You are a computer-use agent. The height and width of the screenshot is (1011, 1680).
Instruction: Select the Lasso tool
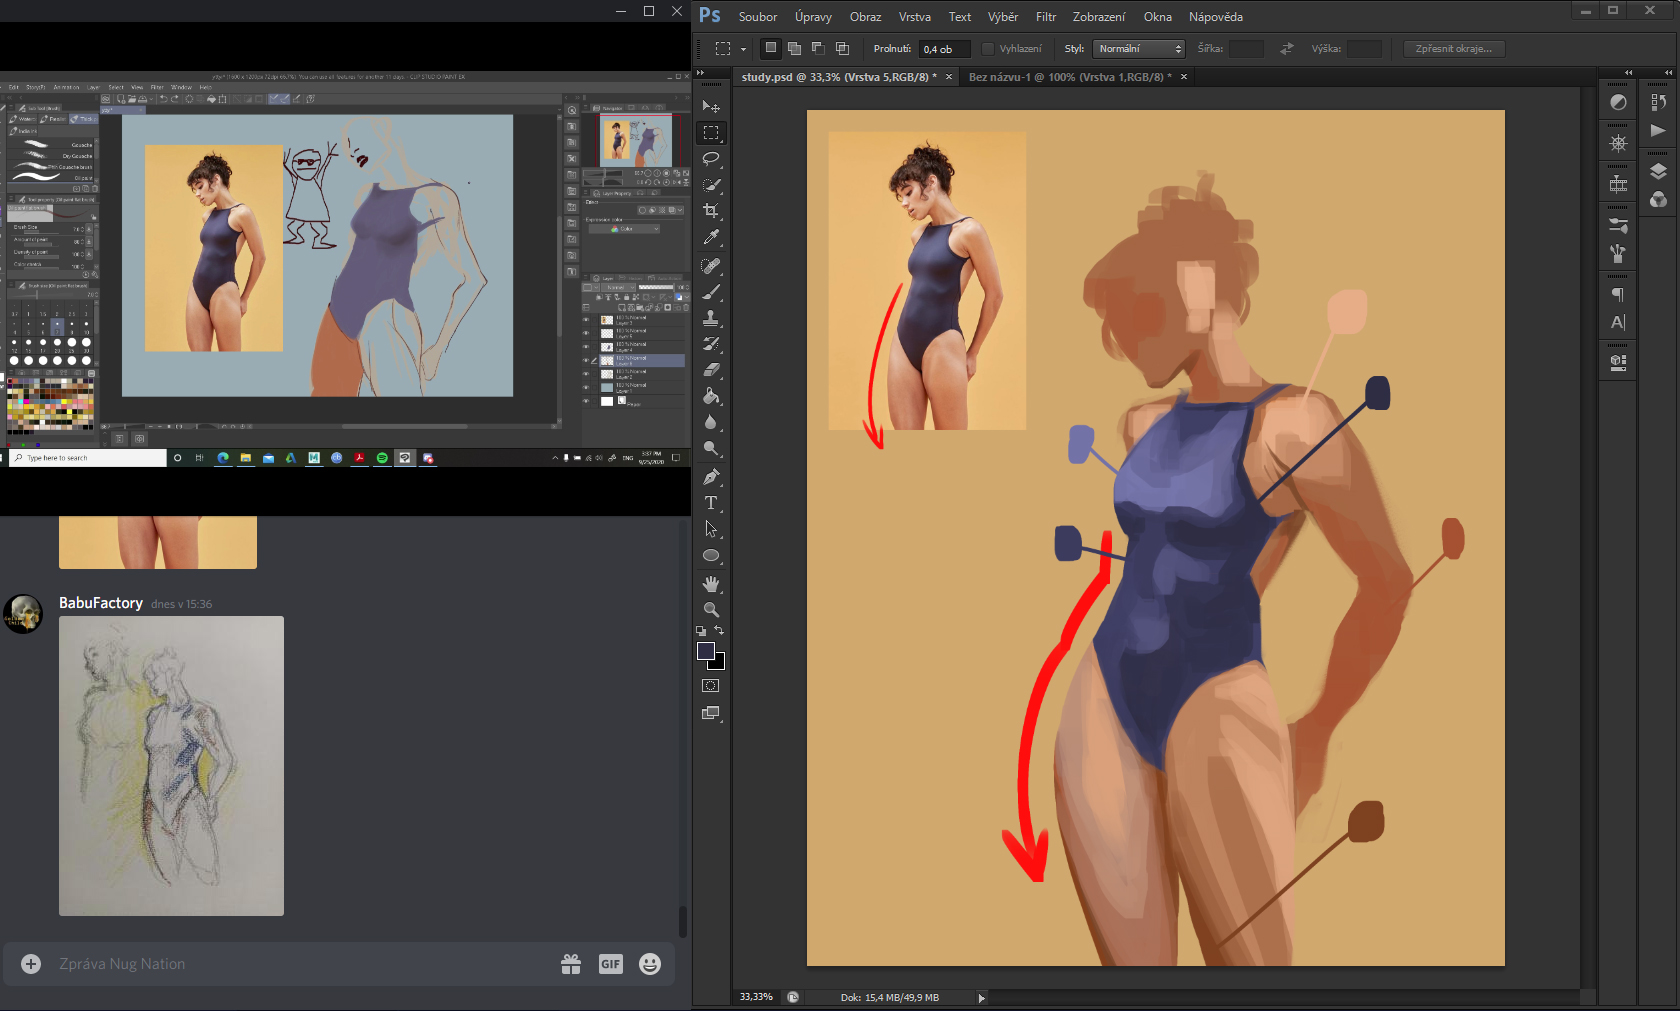click(x=711, y=159)
